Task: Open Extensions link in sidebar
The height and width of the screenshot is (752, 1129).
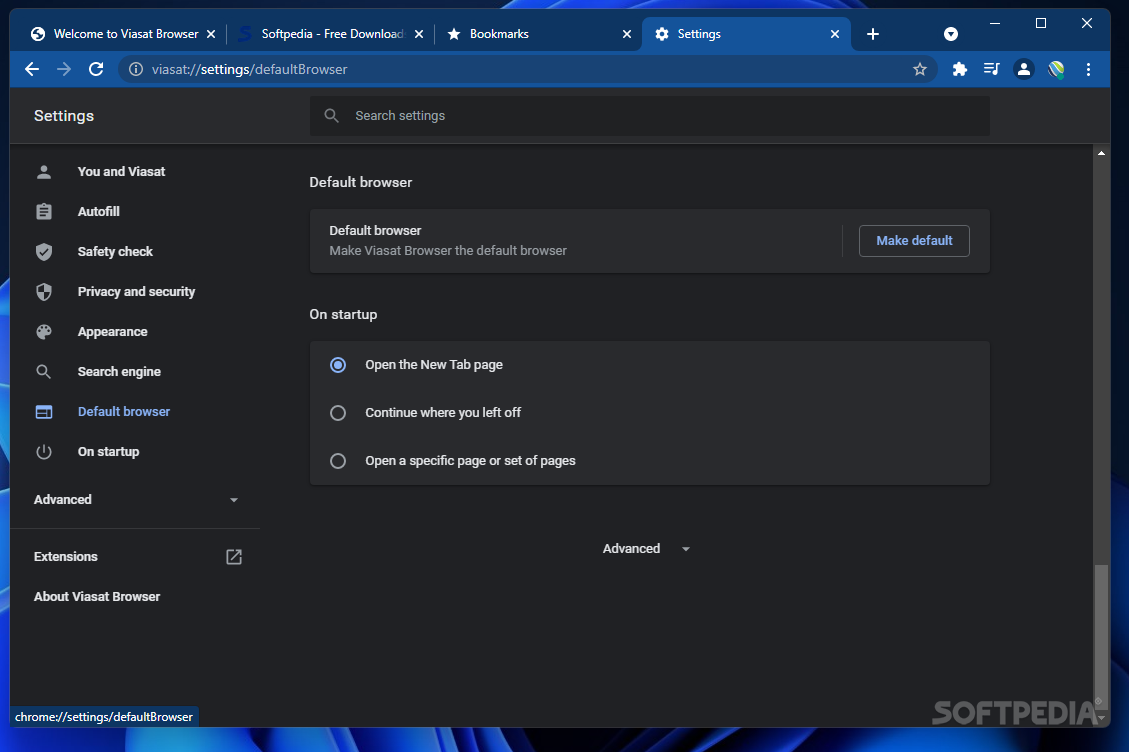Action: coord(66,556)
